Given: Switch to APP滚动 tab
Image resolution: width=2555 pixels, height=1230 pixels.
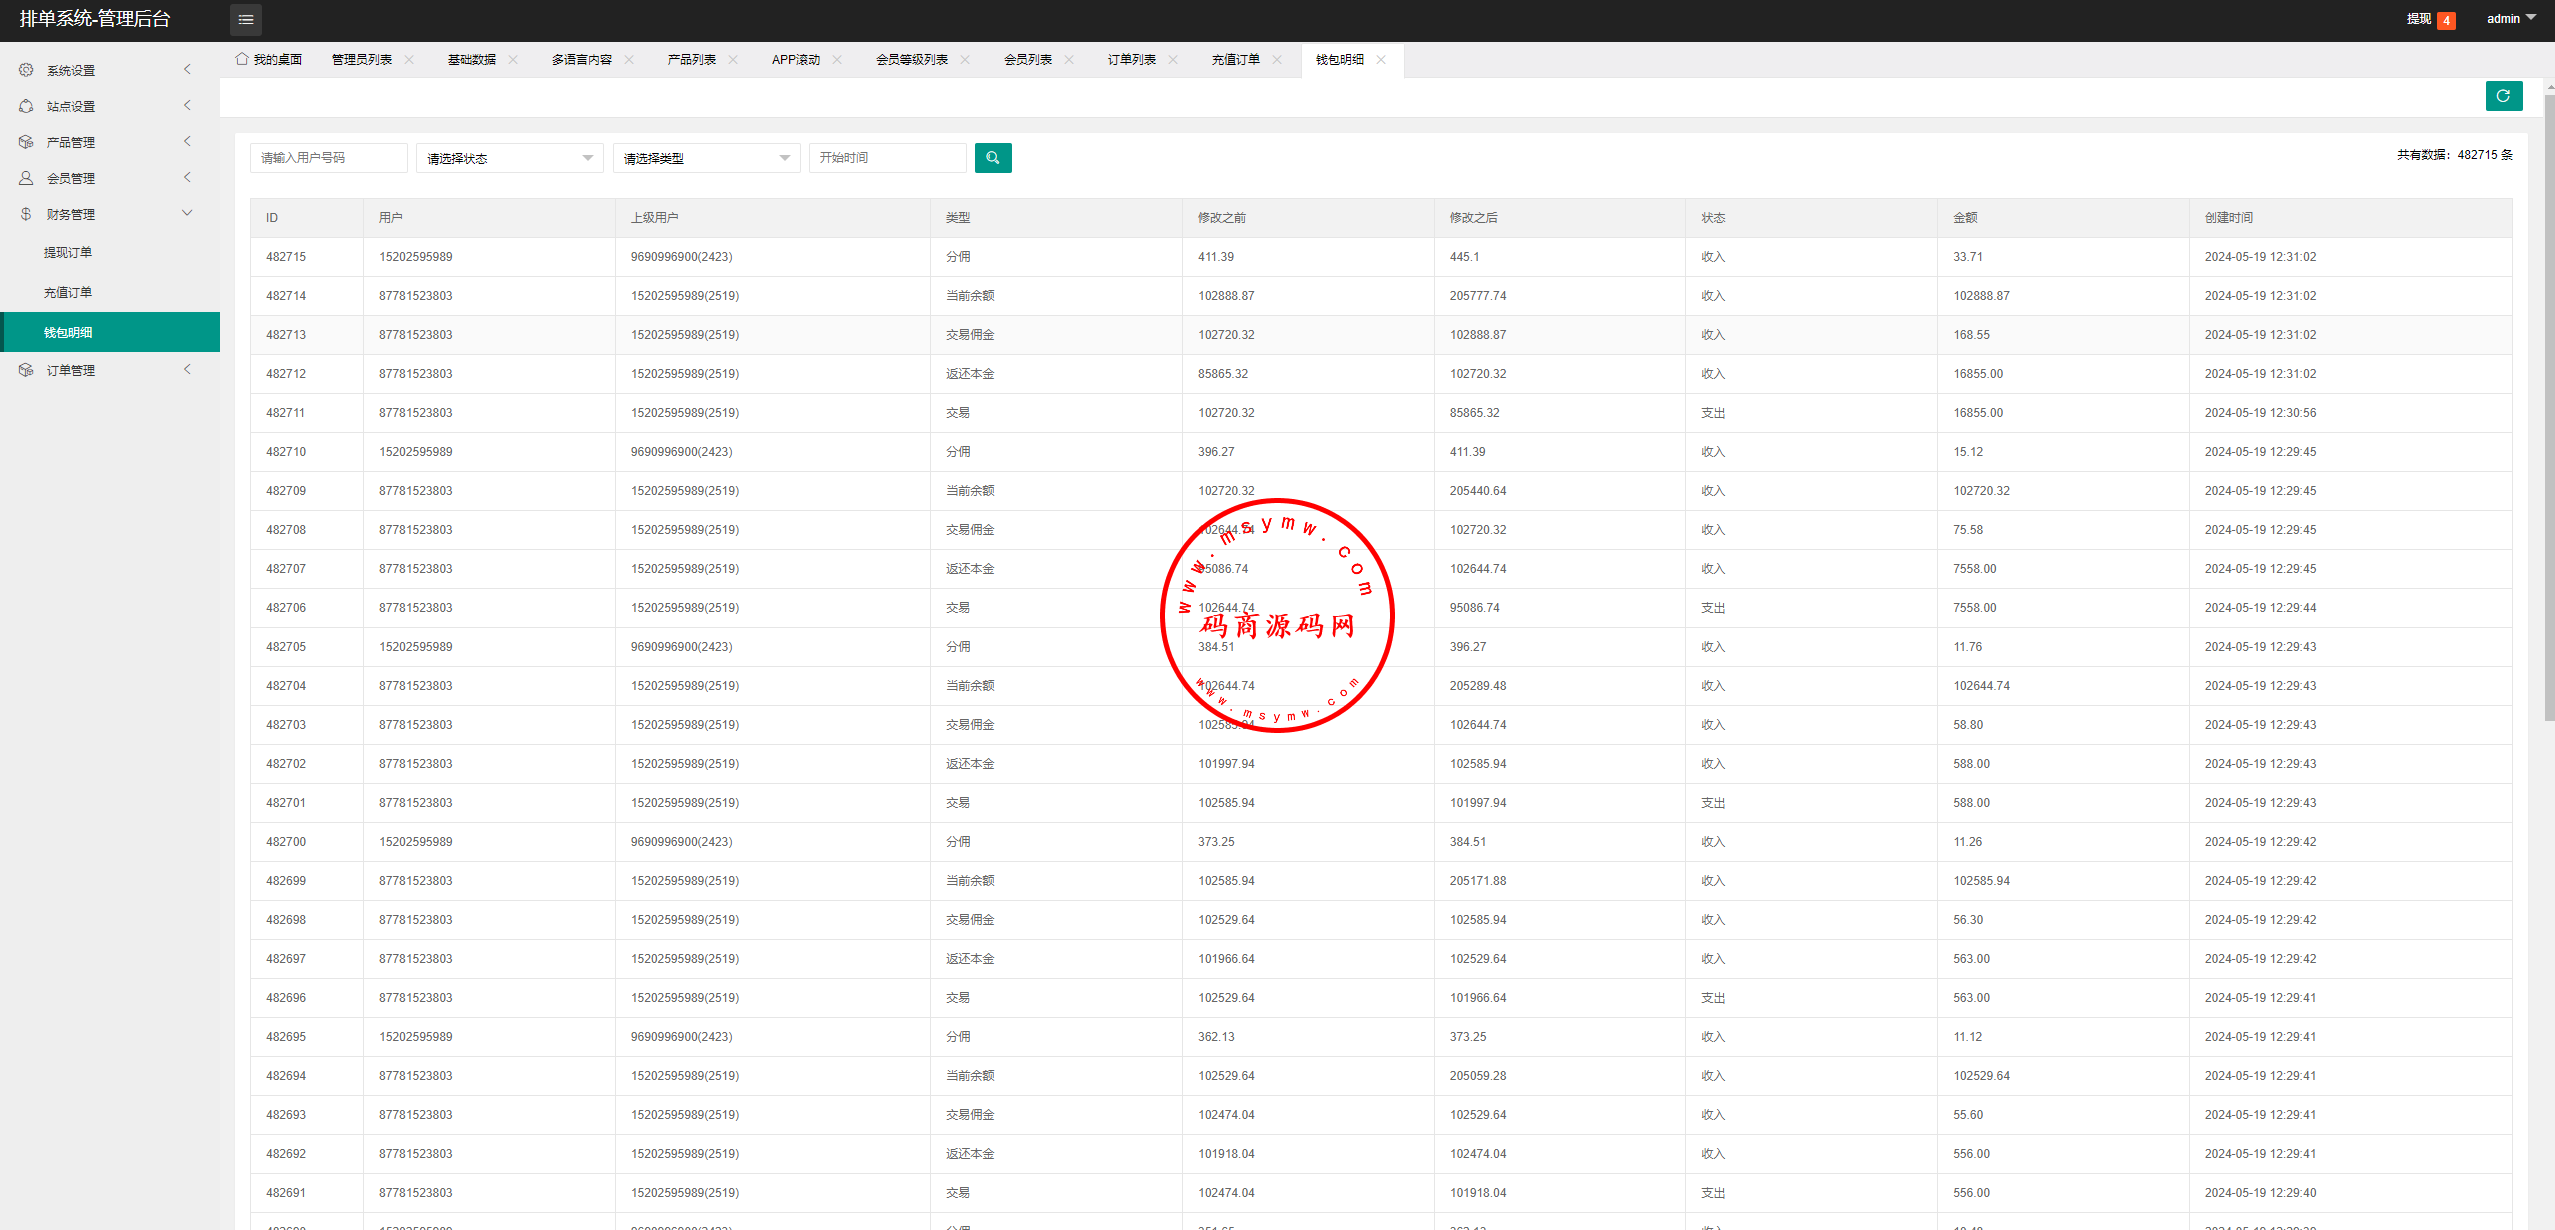Looking at the screenshot, I should click(x=796, y=60).
